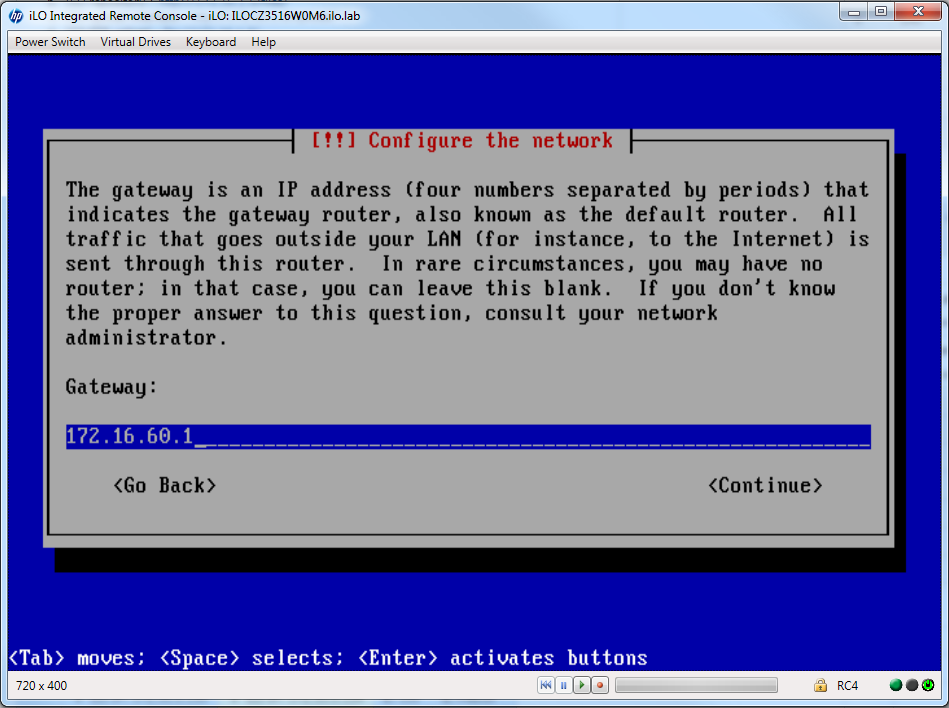The height and width of the screenshot is (708, 949).
Task: Click the first green status LED
Action: pos(896,685)
